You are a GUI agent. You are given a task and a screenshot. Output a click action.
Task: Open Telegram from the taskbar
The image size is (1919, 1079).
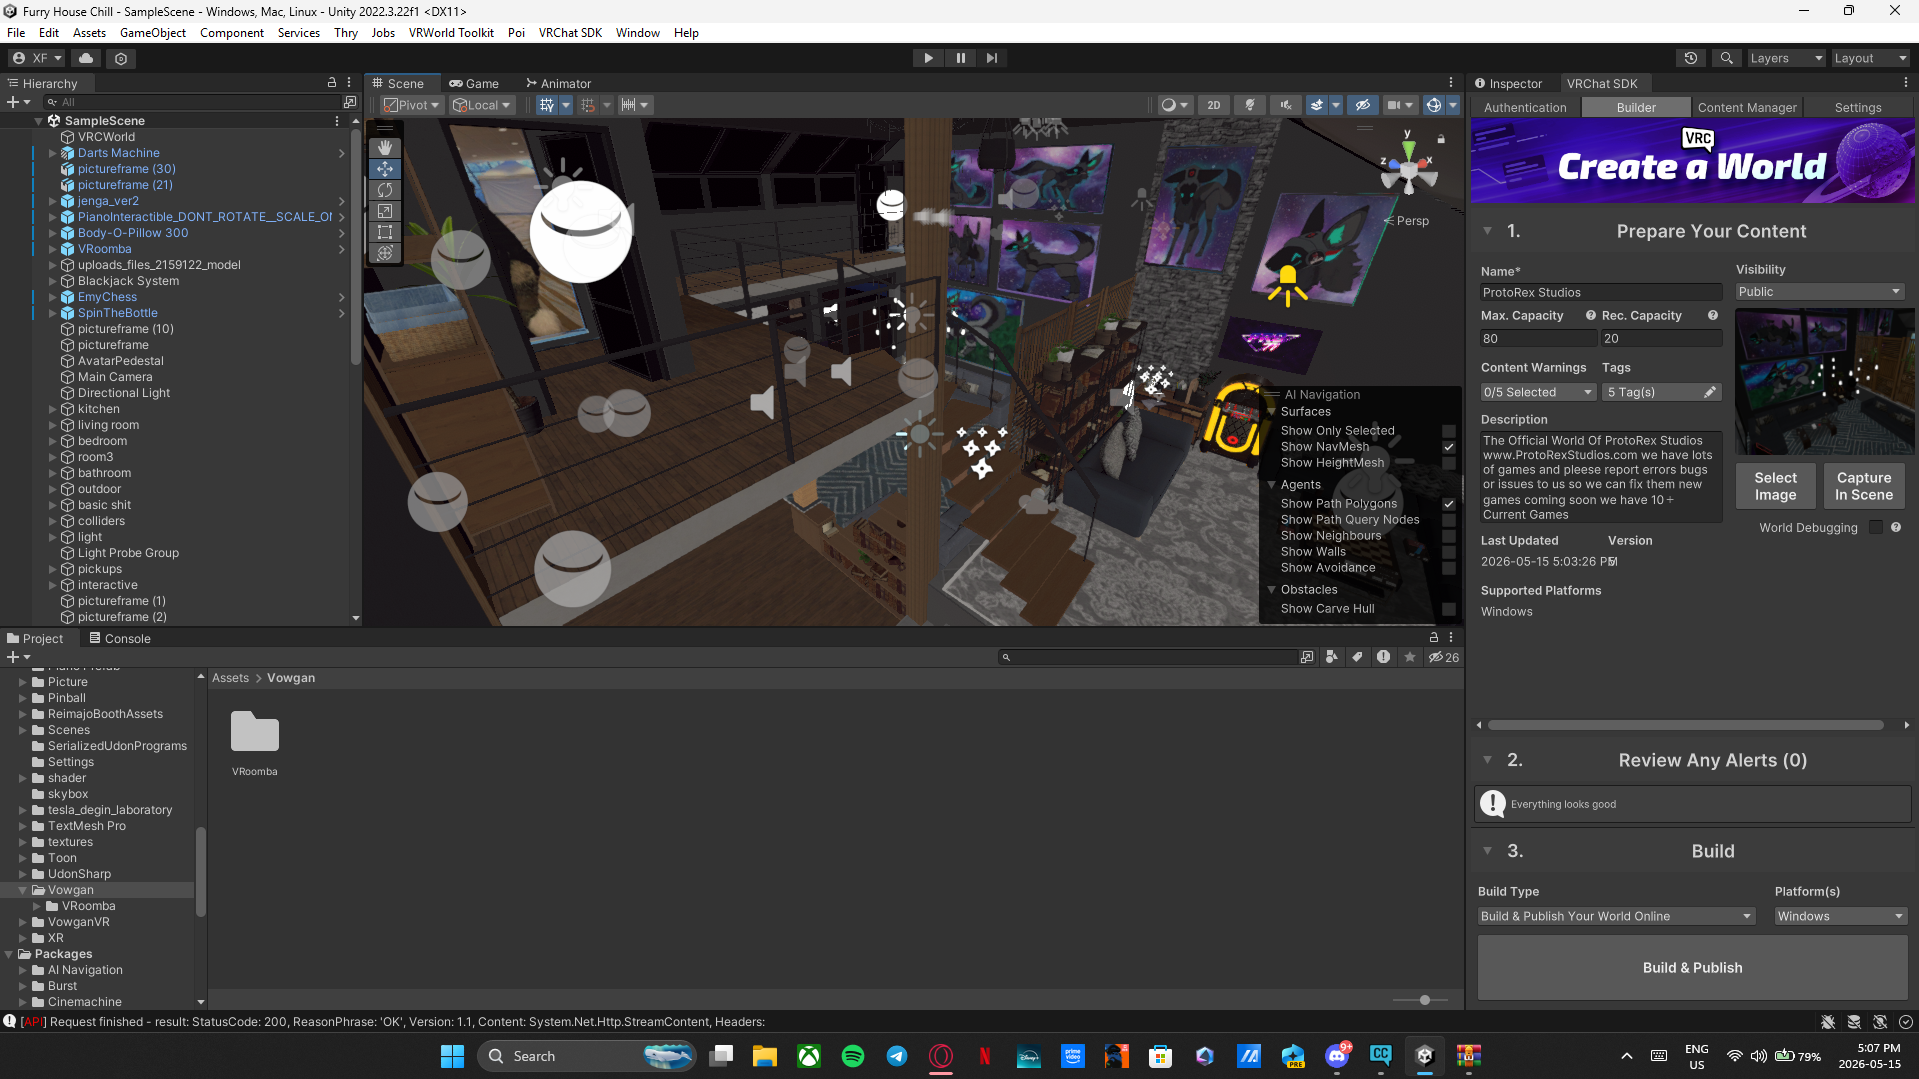(897, 1056)
